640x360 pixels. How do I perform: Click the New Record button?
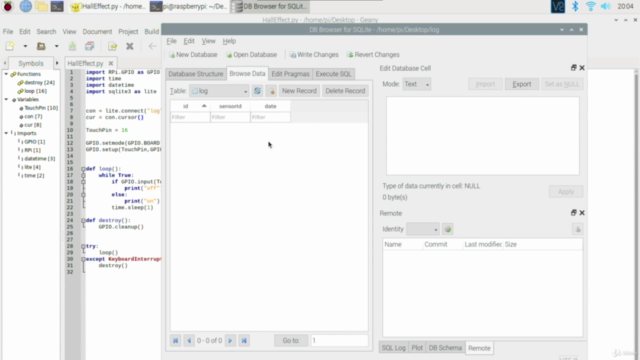coord(299,91)
